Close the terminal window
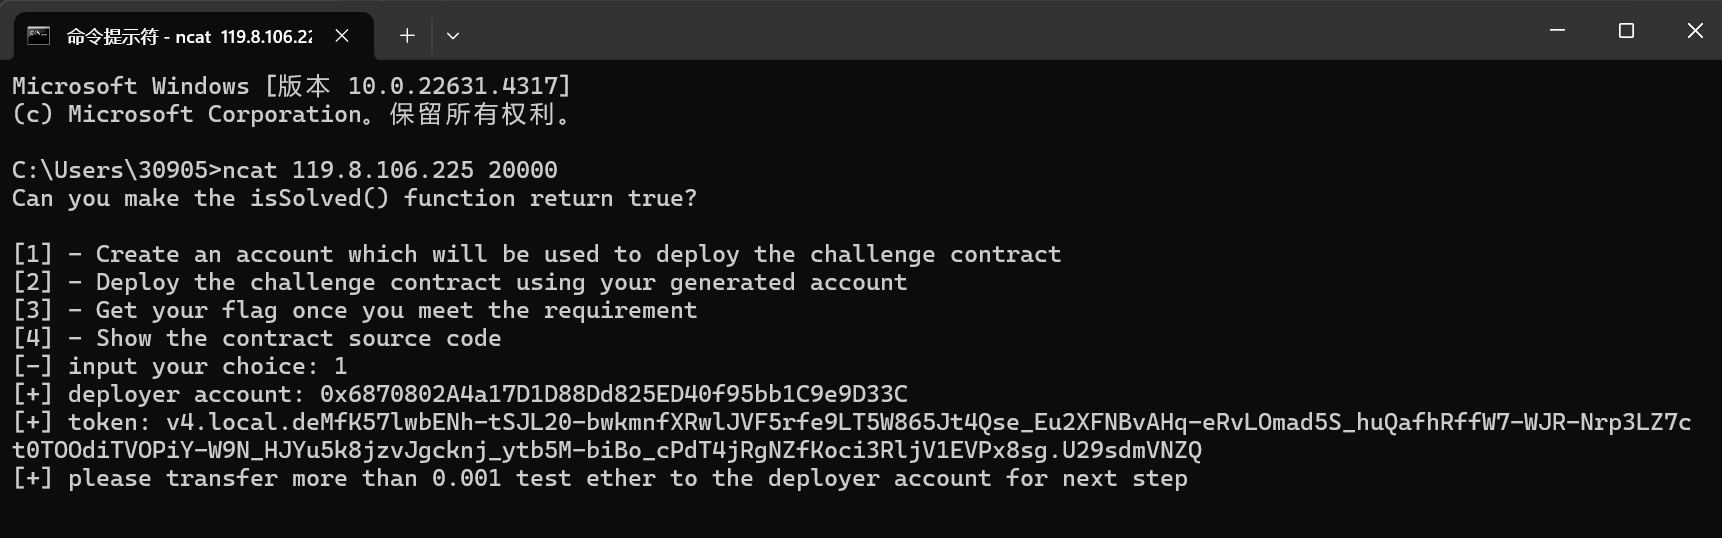The width and height of the screenshot is (1722, 538). pos(1695,31)
